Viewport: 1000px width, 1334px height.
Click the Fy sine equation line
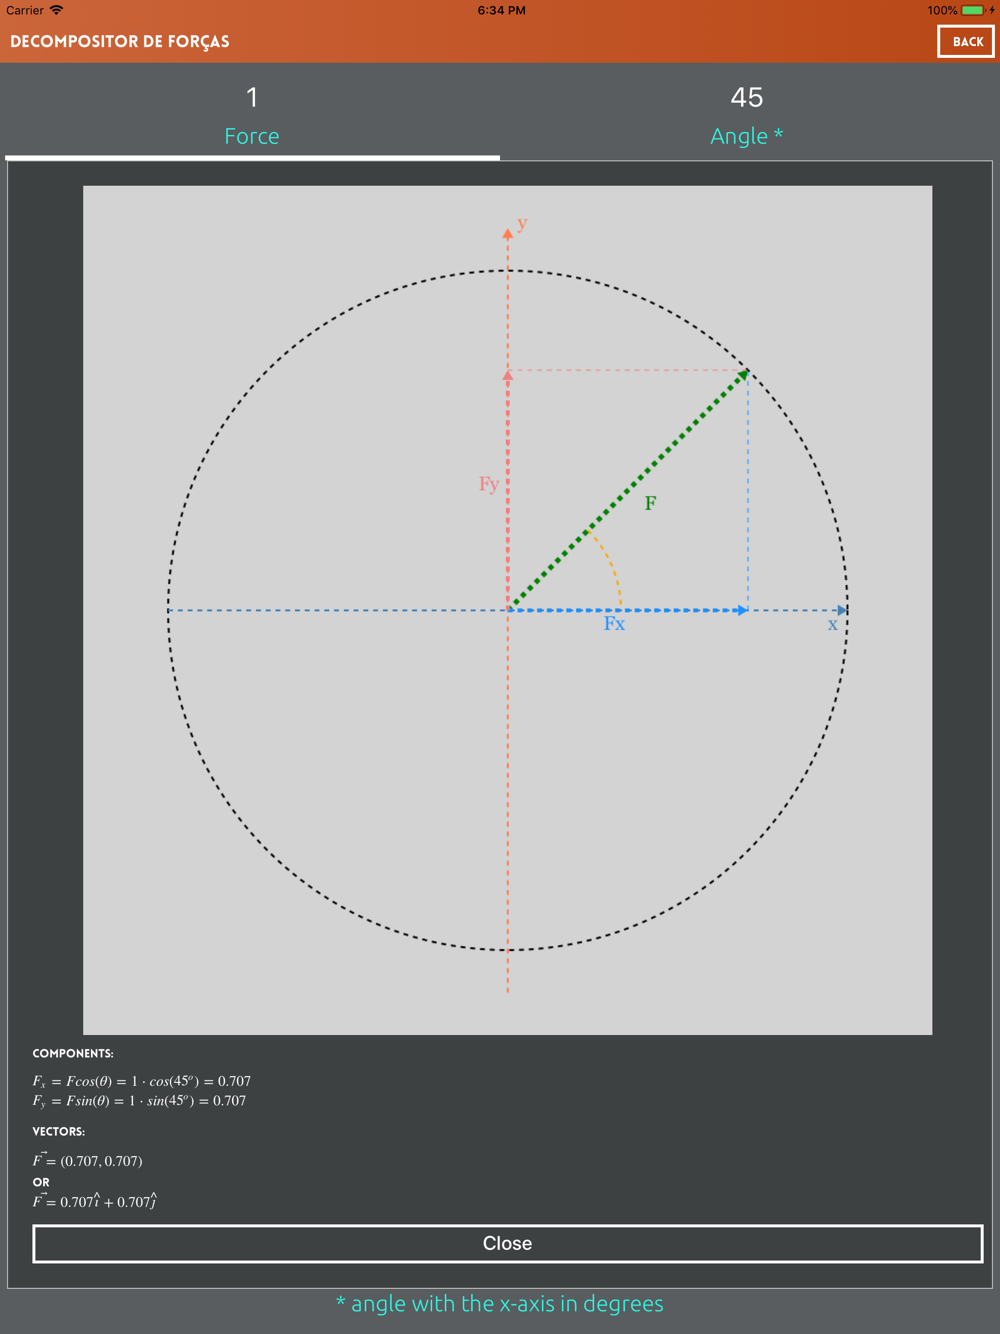click(139, 1101)
